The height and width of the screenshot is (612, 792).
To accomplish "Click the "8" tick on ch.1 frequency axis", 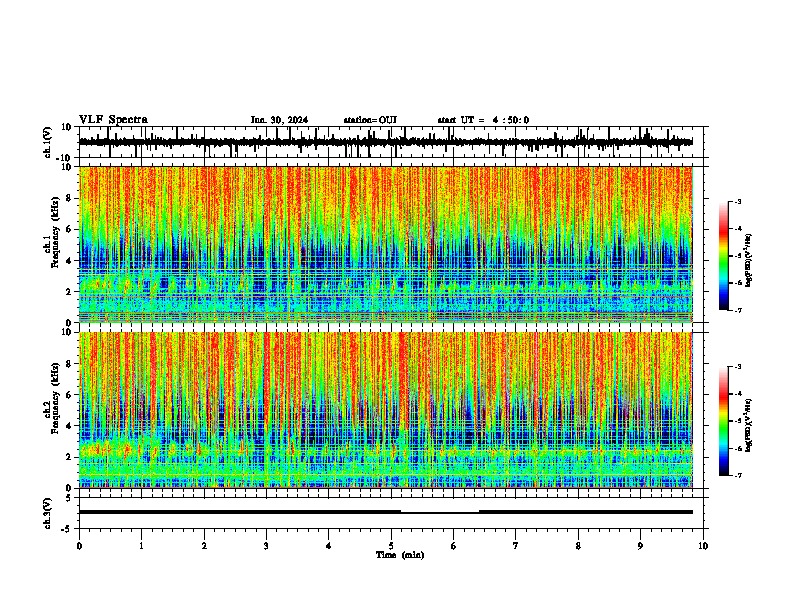I will point(69,198).
